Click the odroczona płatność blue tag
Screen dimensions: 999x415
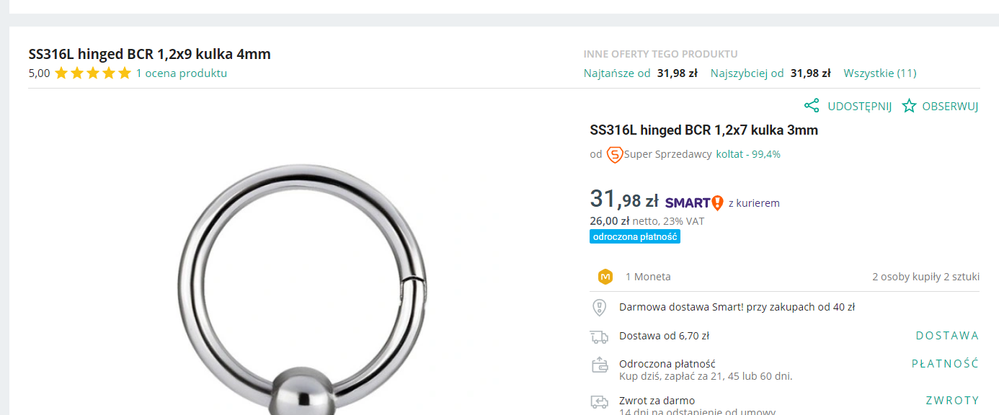635,237
